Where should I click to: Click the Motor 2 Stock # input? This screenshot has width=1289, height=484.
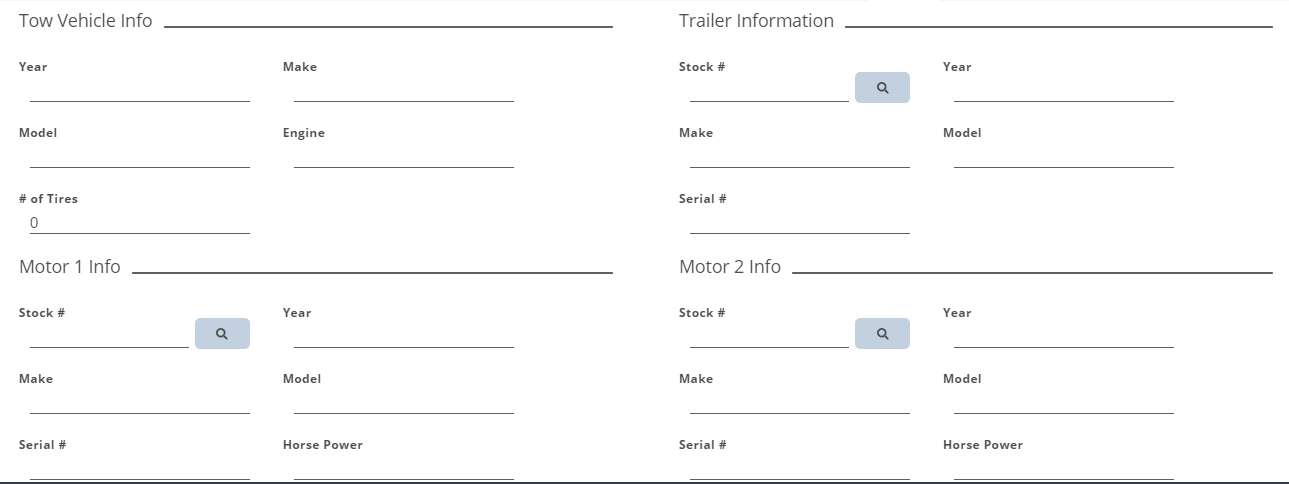tap(770, 336)
